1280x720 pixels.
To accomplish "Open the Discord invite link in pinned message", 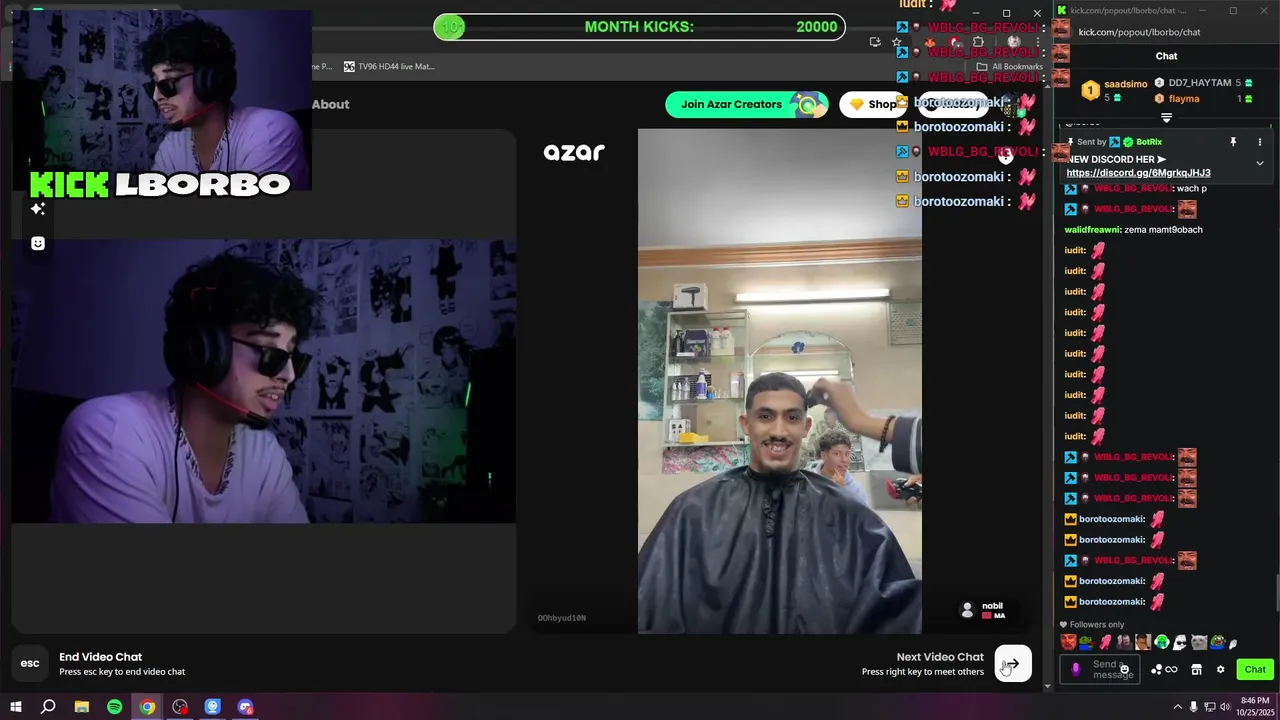I will click(1138, 173).
